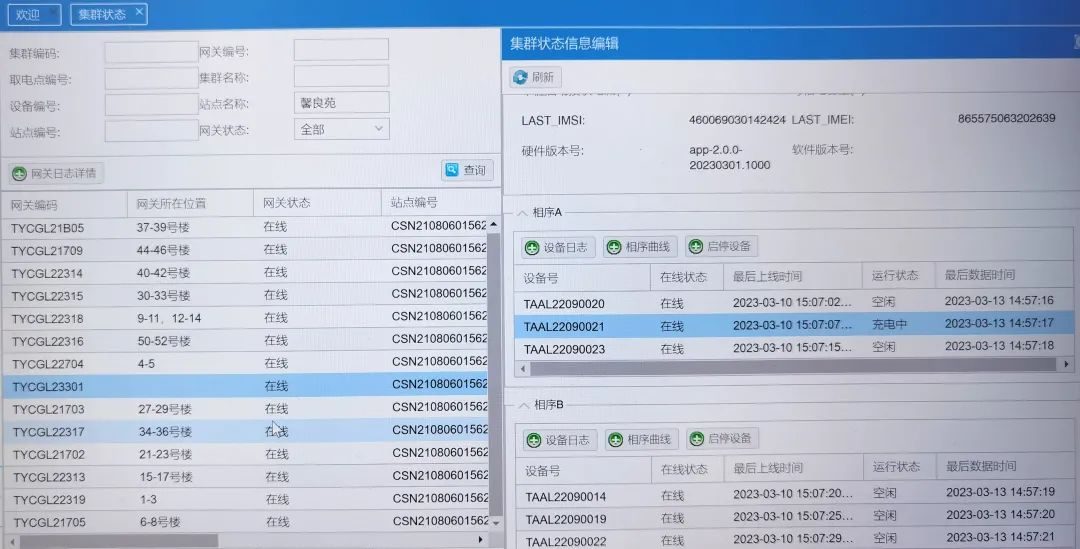
Task: Select gateway row TYCGL22314
Action: pos(47,273)
